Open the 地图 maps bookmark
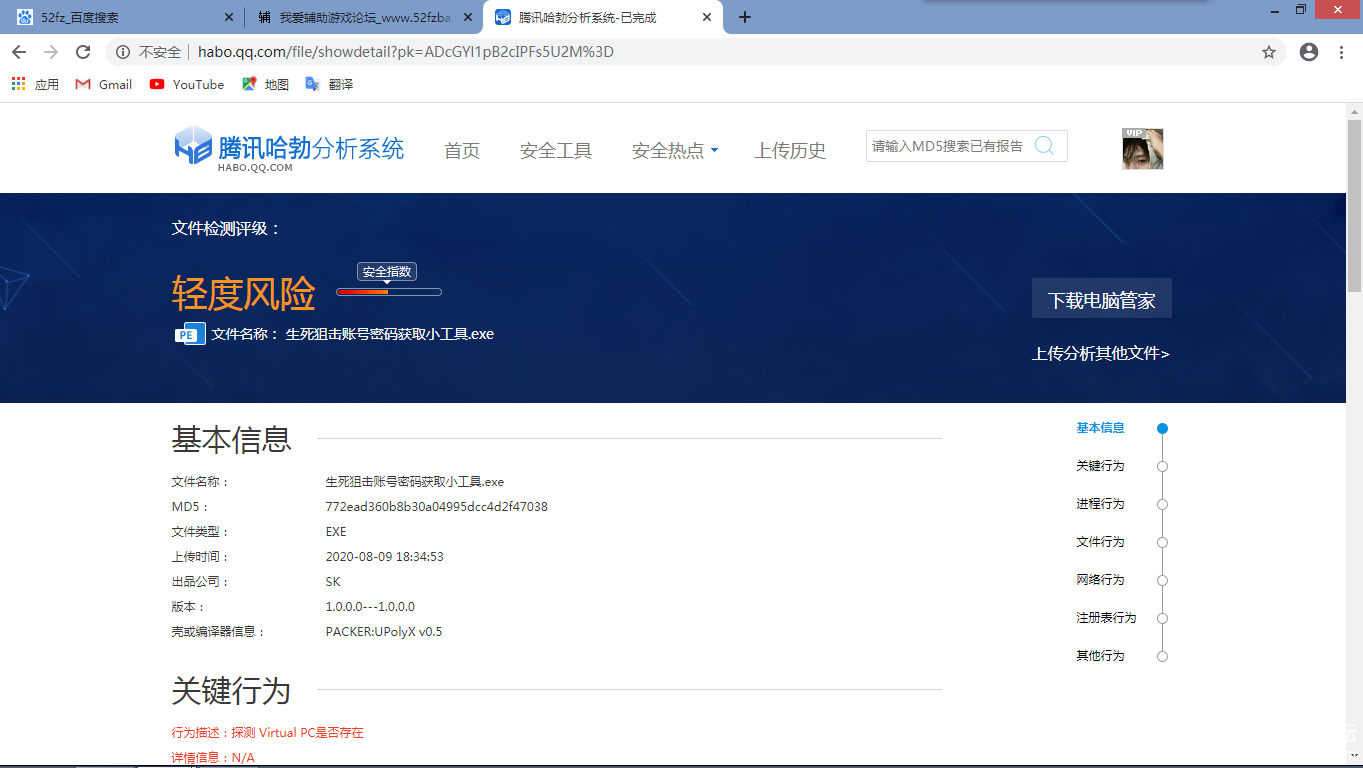The image size is (1363, 768). click(x=265, y=84)
